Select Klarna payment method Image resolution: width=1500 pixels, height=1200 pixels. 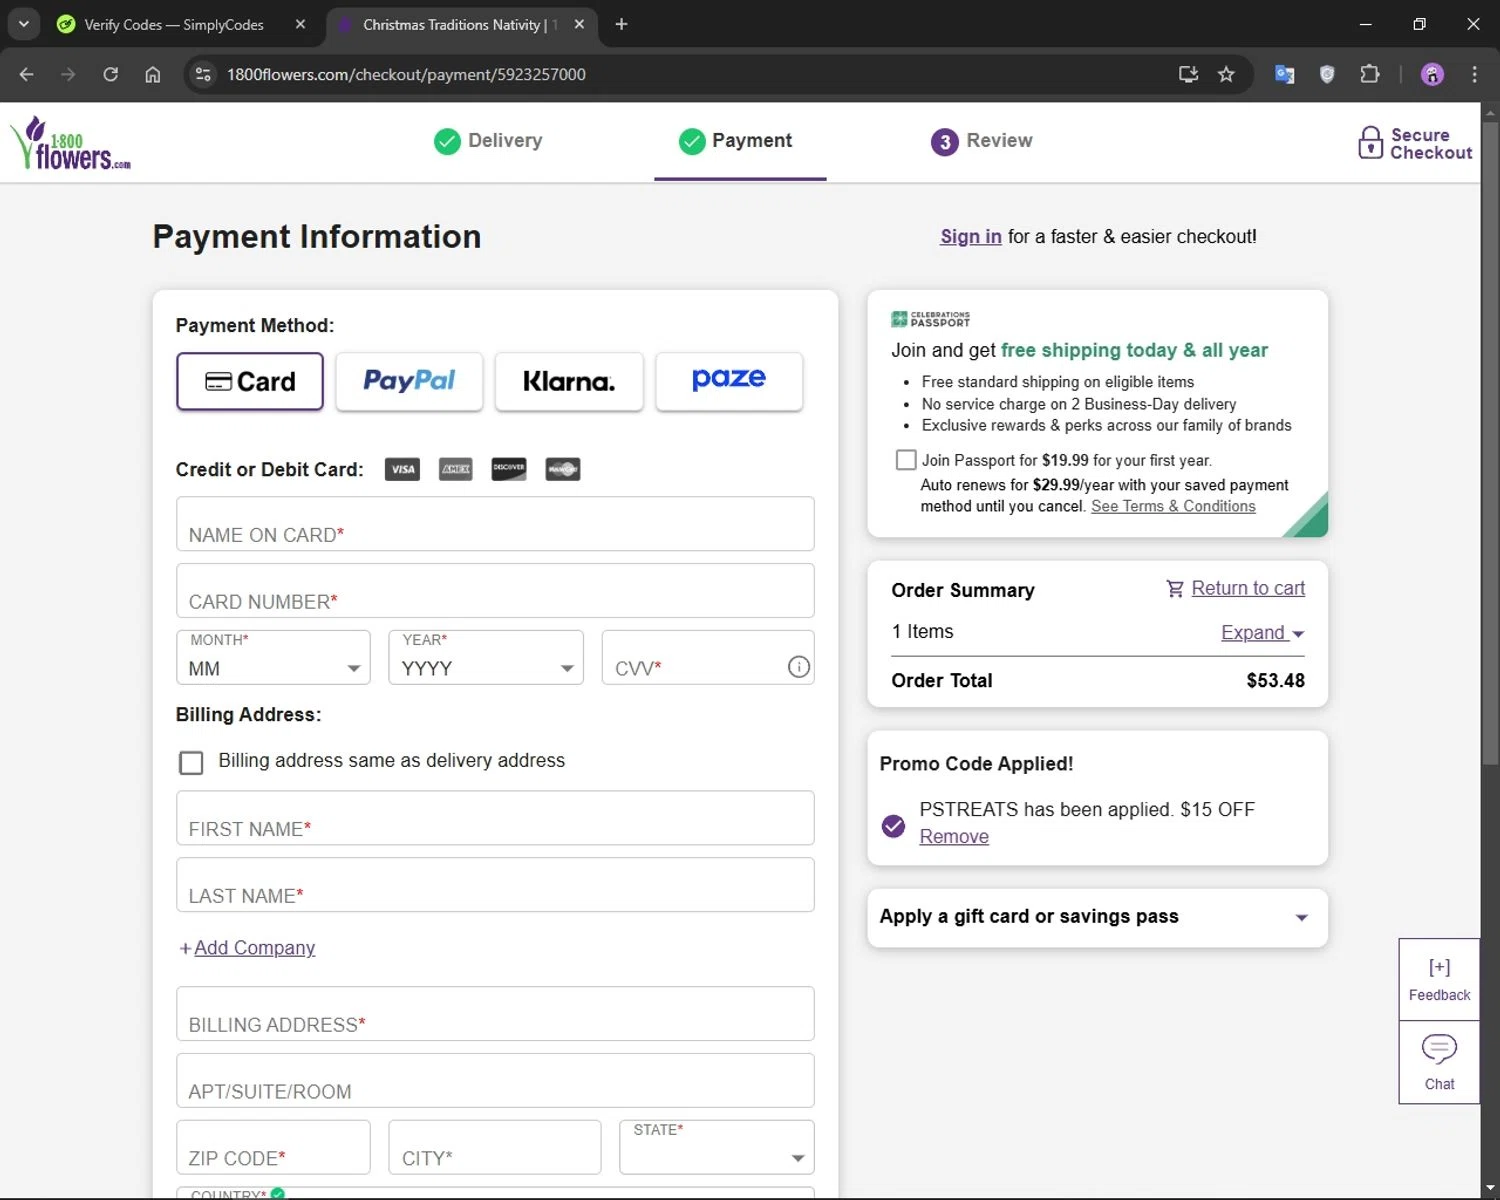tap(569, 381)
